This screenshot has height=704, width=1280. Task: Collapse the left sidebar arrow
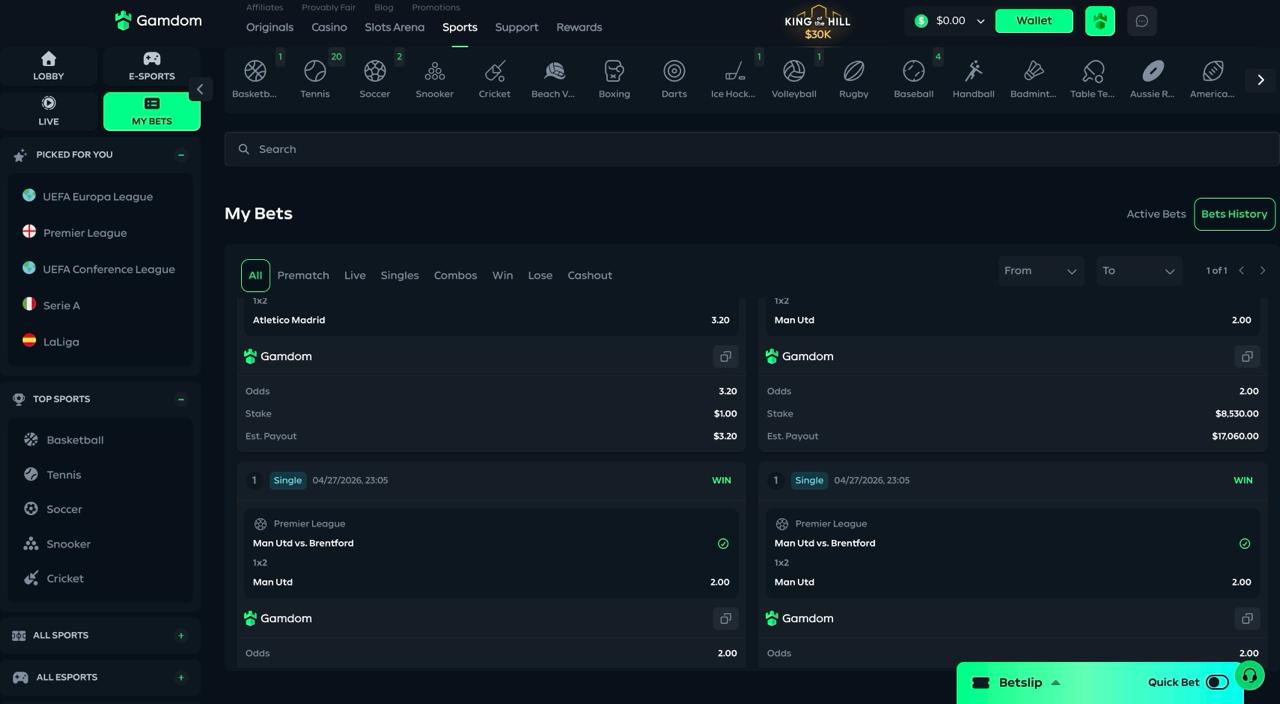click(200, 89)
